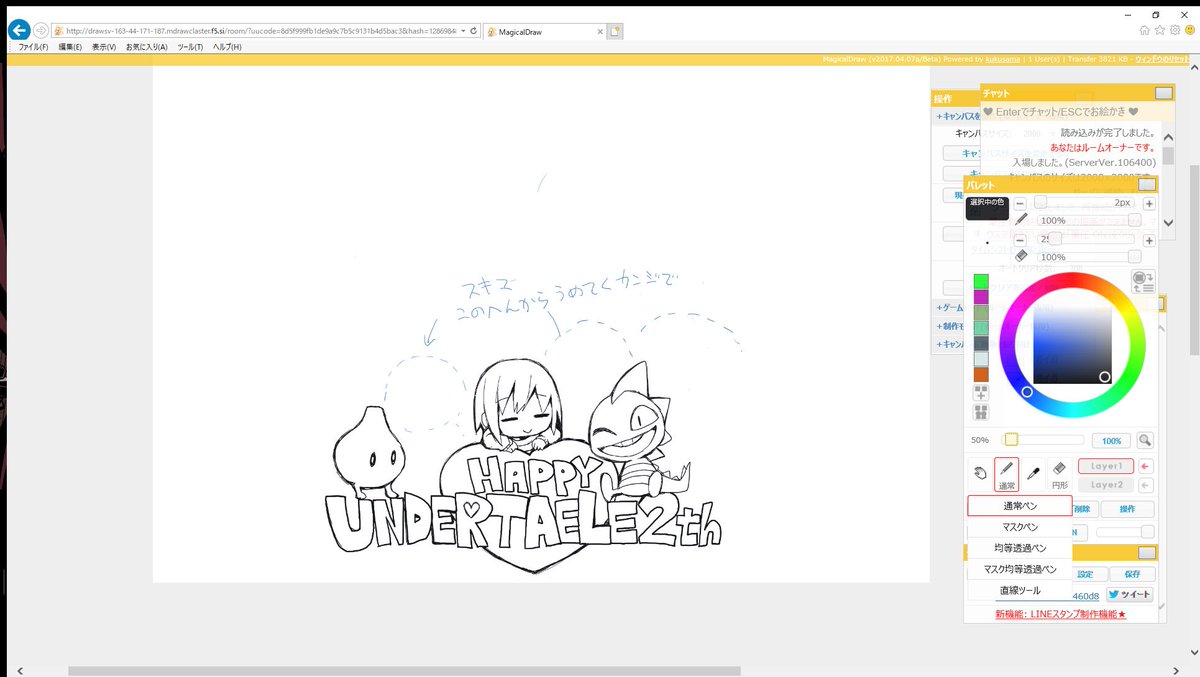This screenshot has width=1200, height=677.
Task: Click the gray arrow beside Layer2
Action: (1146, 485)
